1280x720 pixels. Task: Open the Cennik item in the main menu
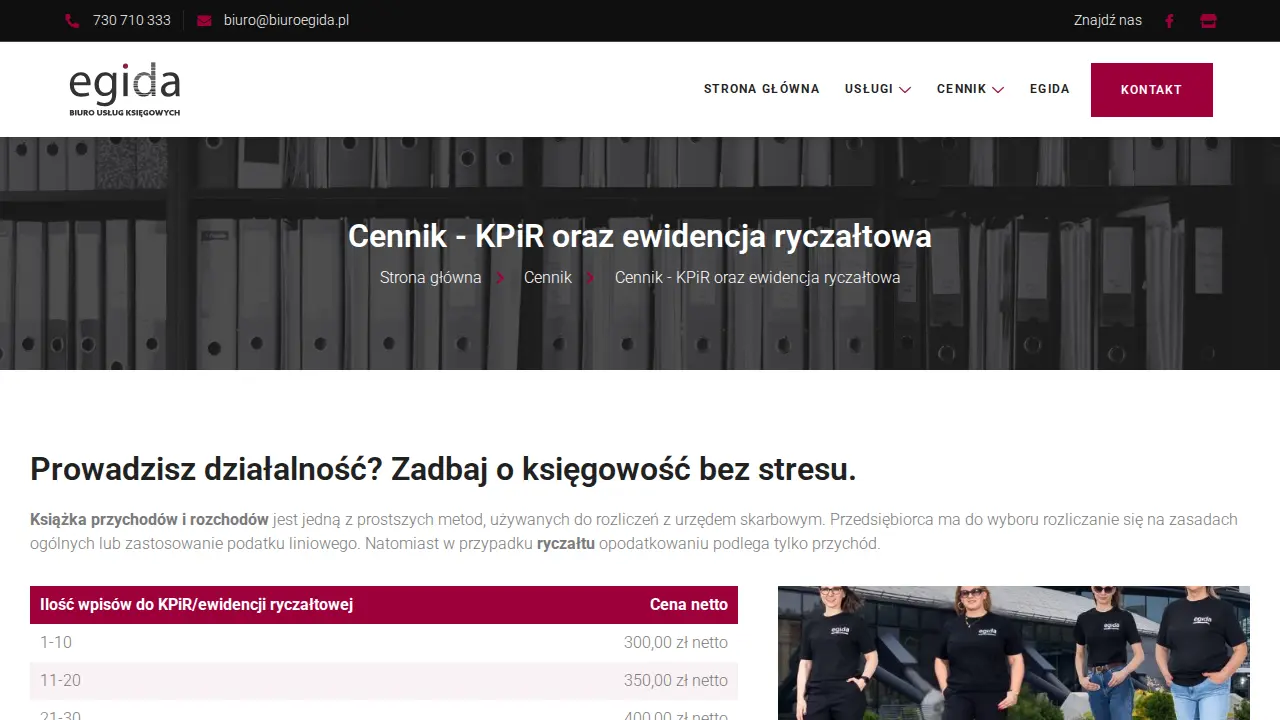962,89
